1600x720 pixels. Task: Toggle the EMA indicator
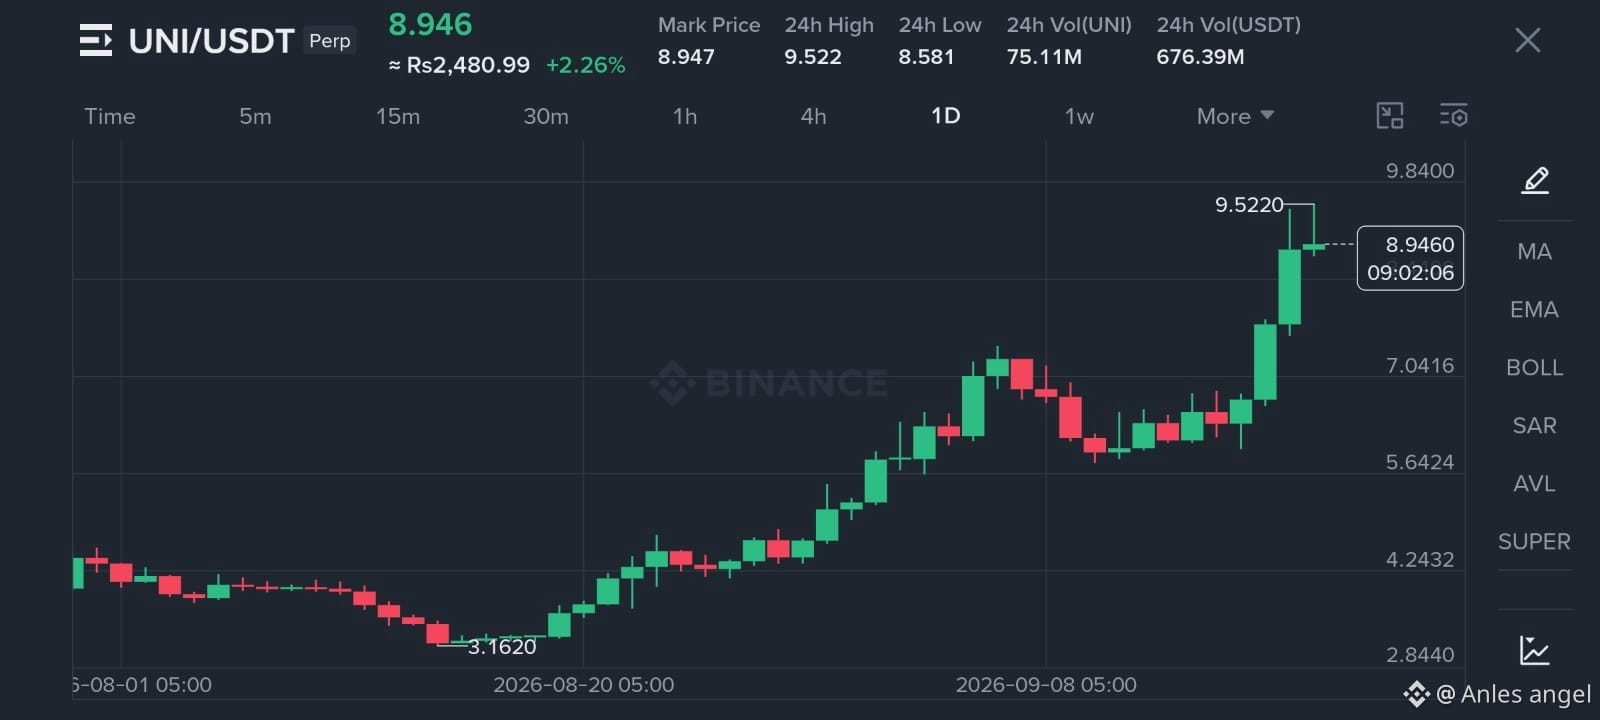1534,309
